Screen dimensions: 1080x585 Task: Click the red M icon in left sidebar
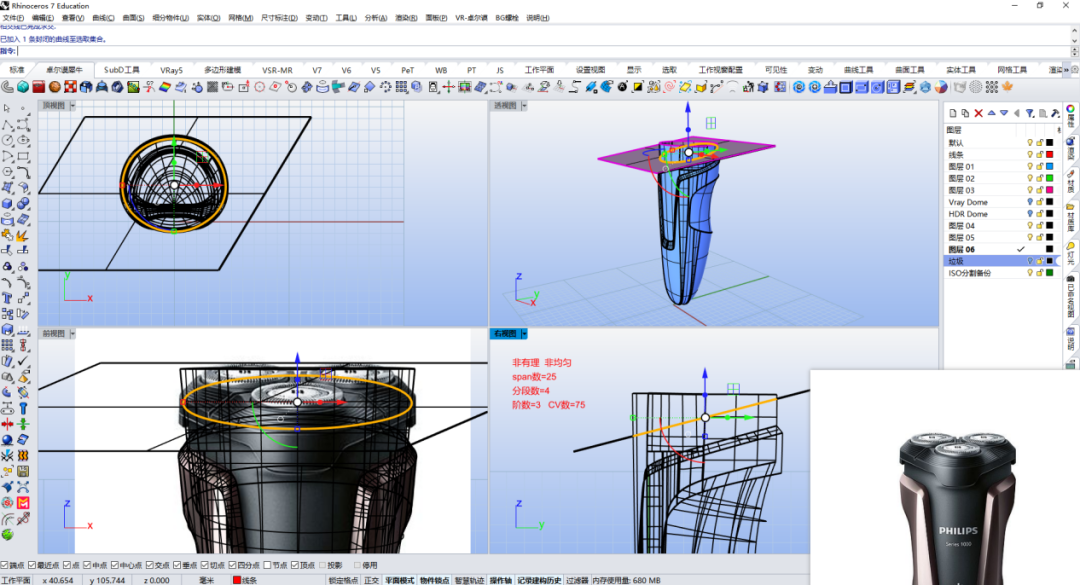click(23, 503)
